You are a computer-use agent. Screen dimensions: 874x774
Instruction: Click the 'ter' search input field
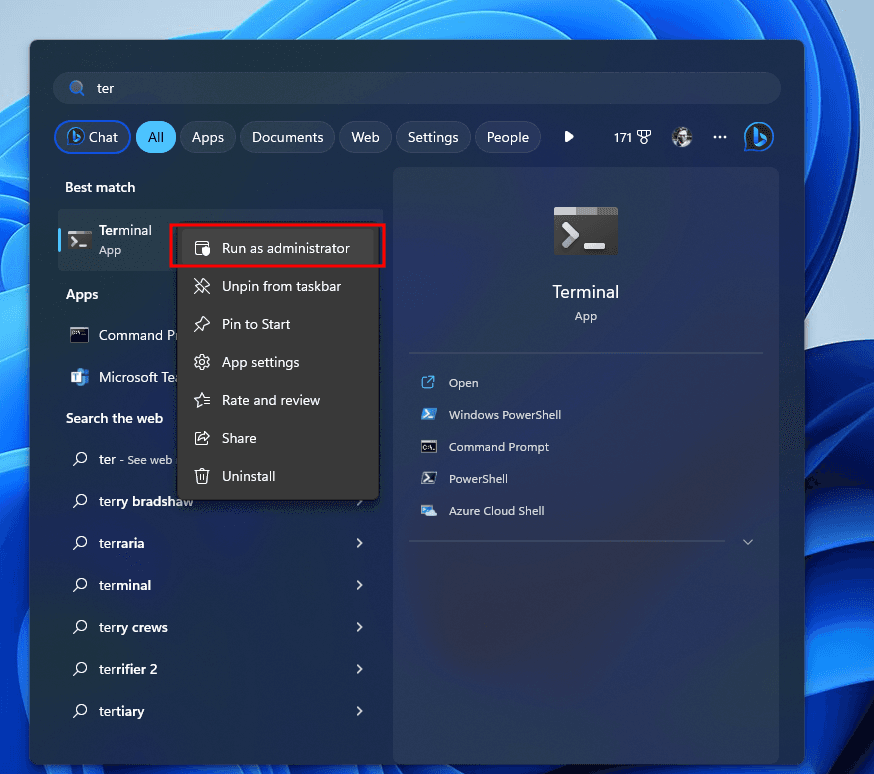[416, 88]
